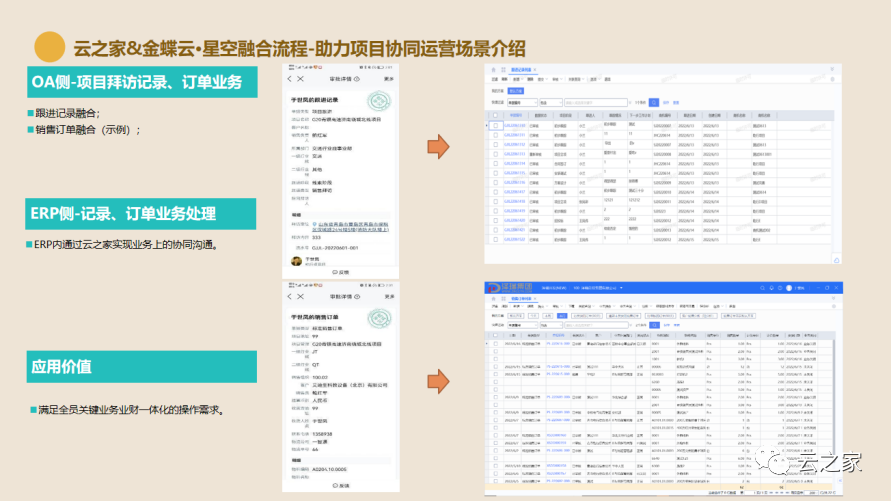Click blue search button in 跟进记录列表 window
Viewport: 891px width, 501px height.
(654, 103)
